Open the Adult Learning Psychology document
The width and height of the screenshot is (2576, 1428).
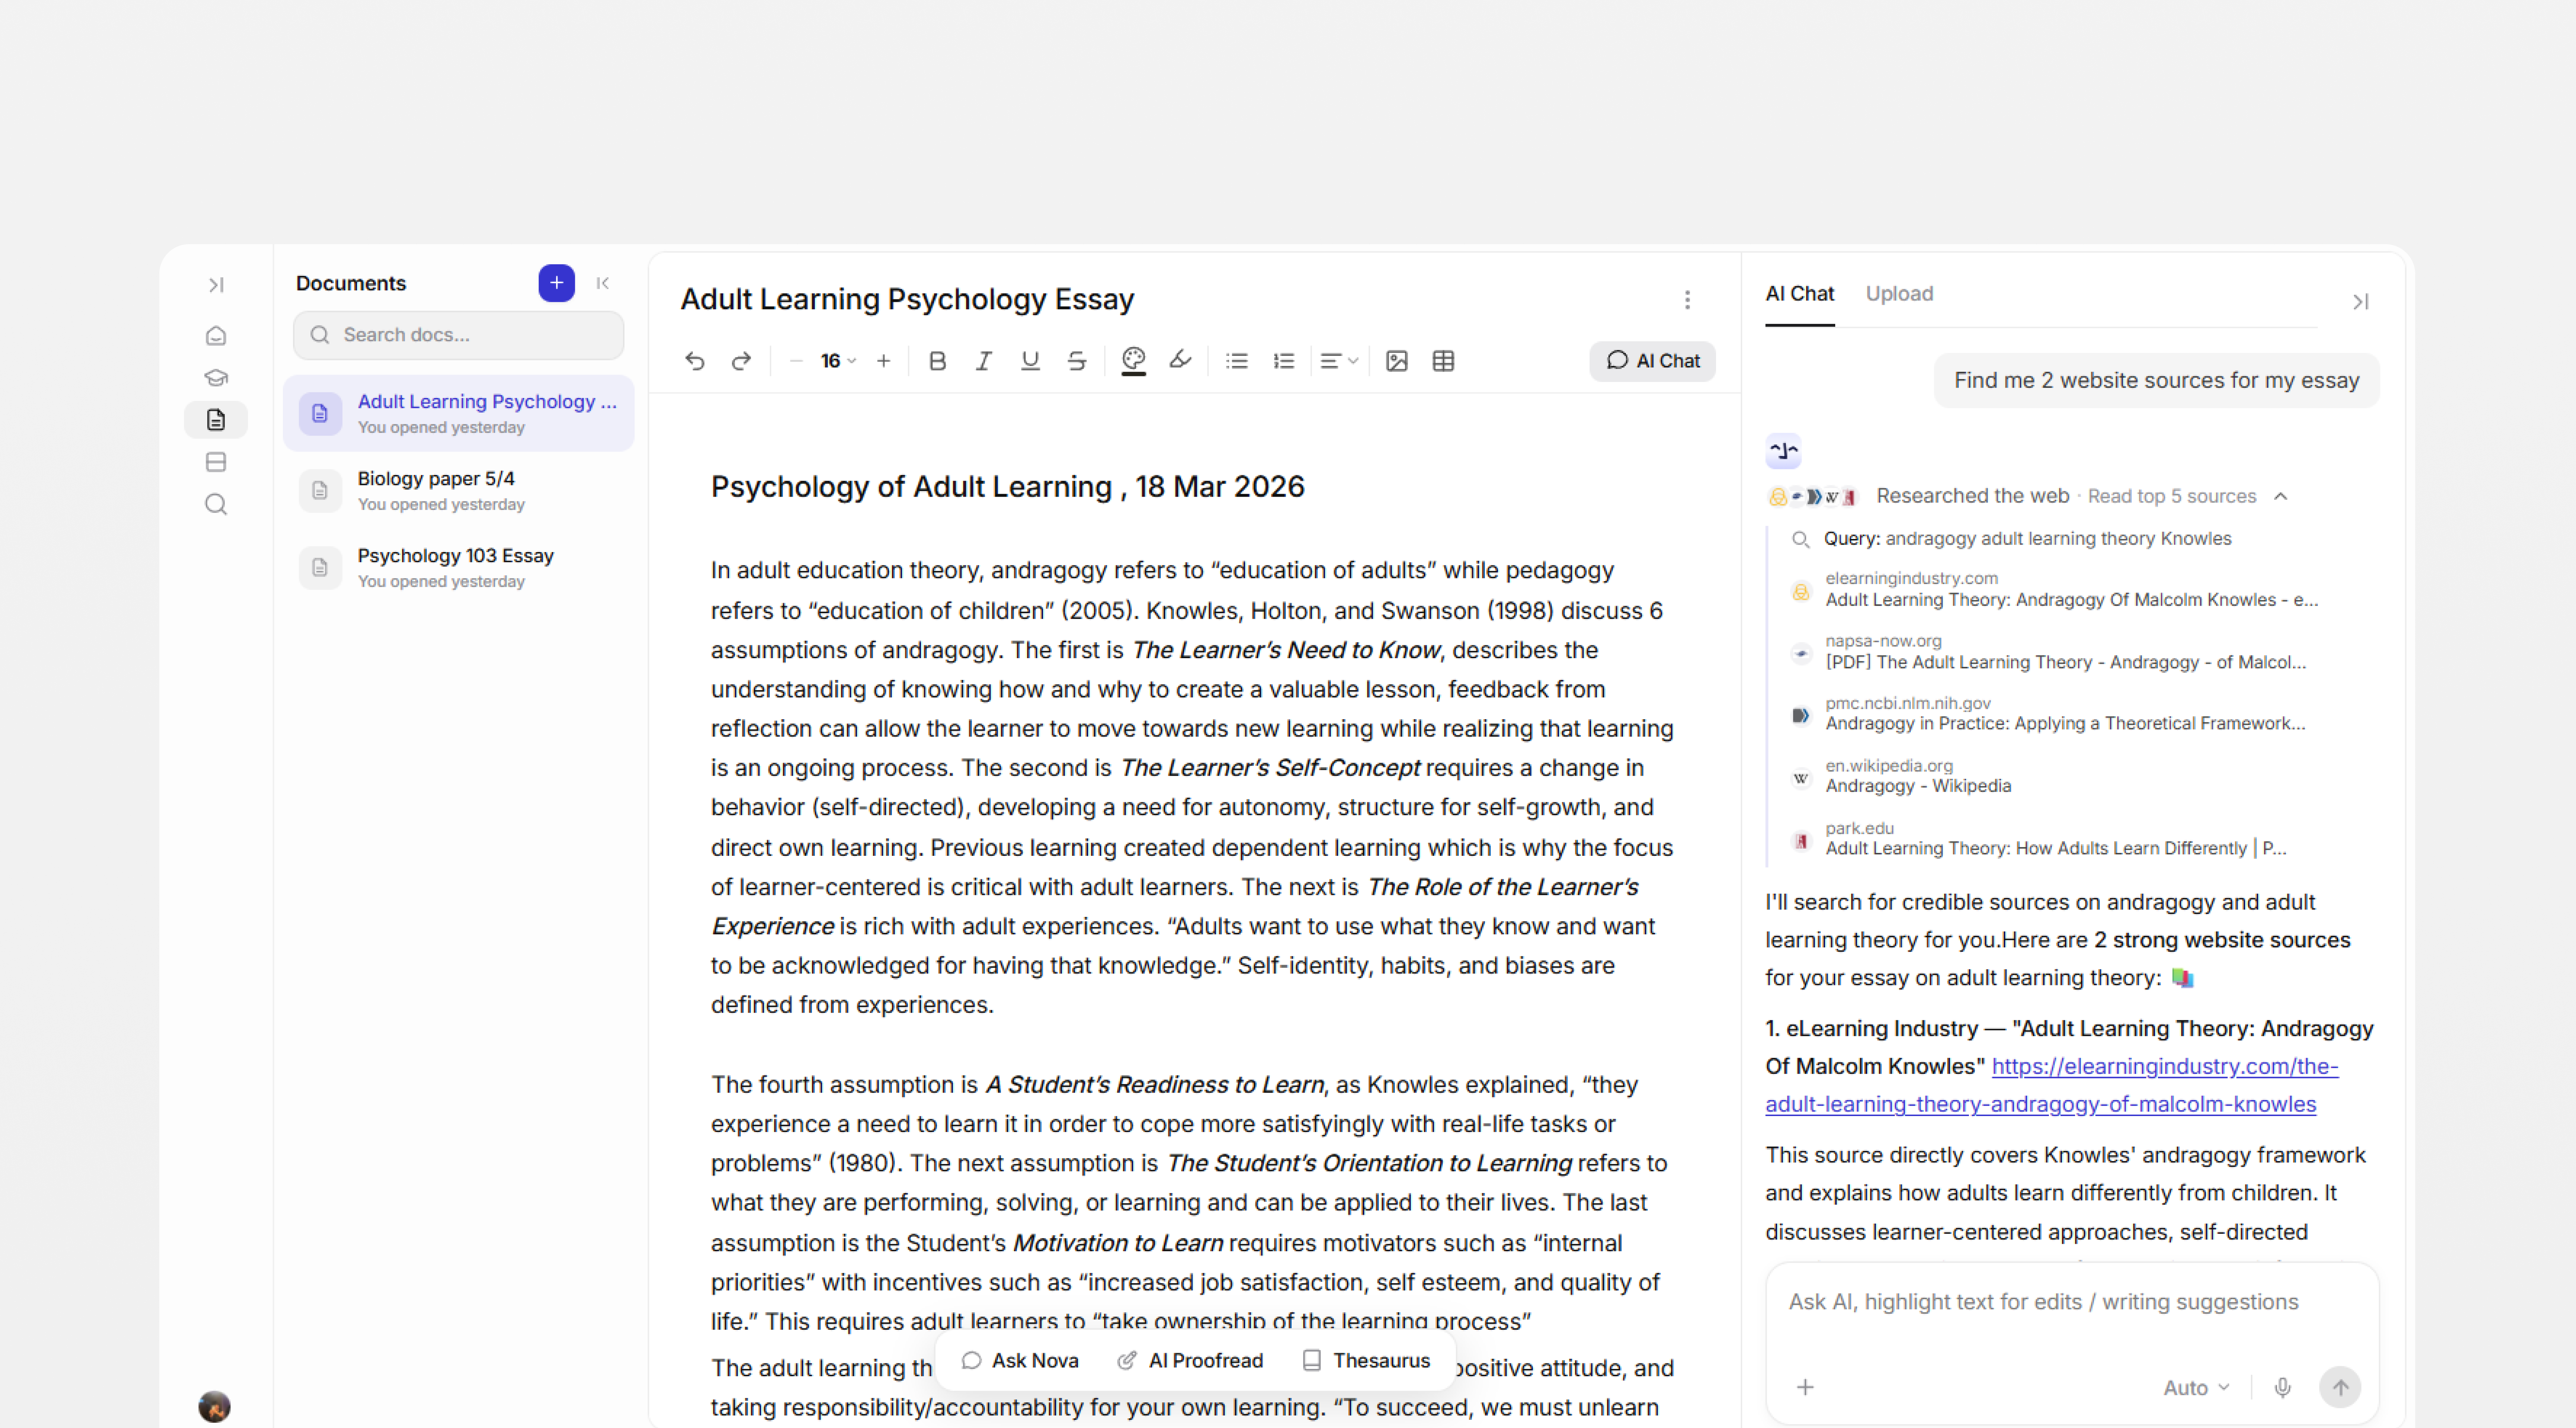coord(459,413)
